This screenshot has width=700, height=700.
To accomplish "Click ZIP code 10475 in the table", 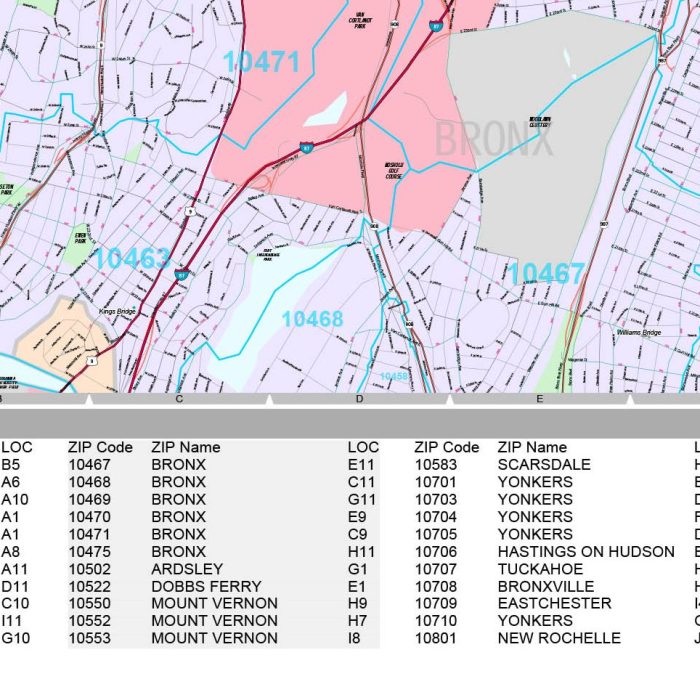I will pos(89,552).
